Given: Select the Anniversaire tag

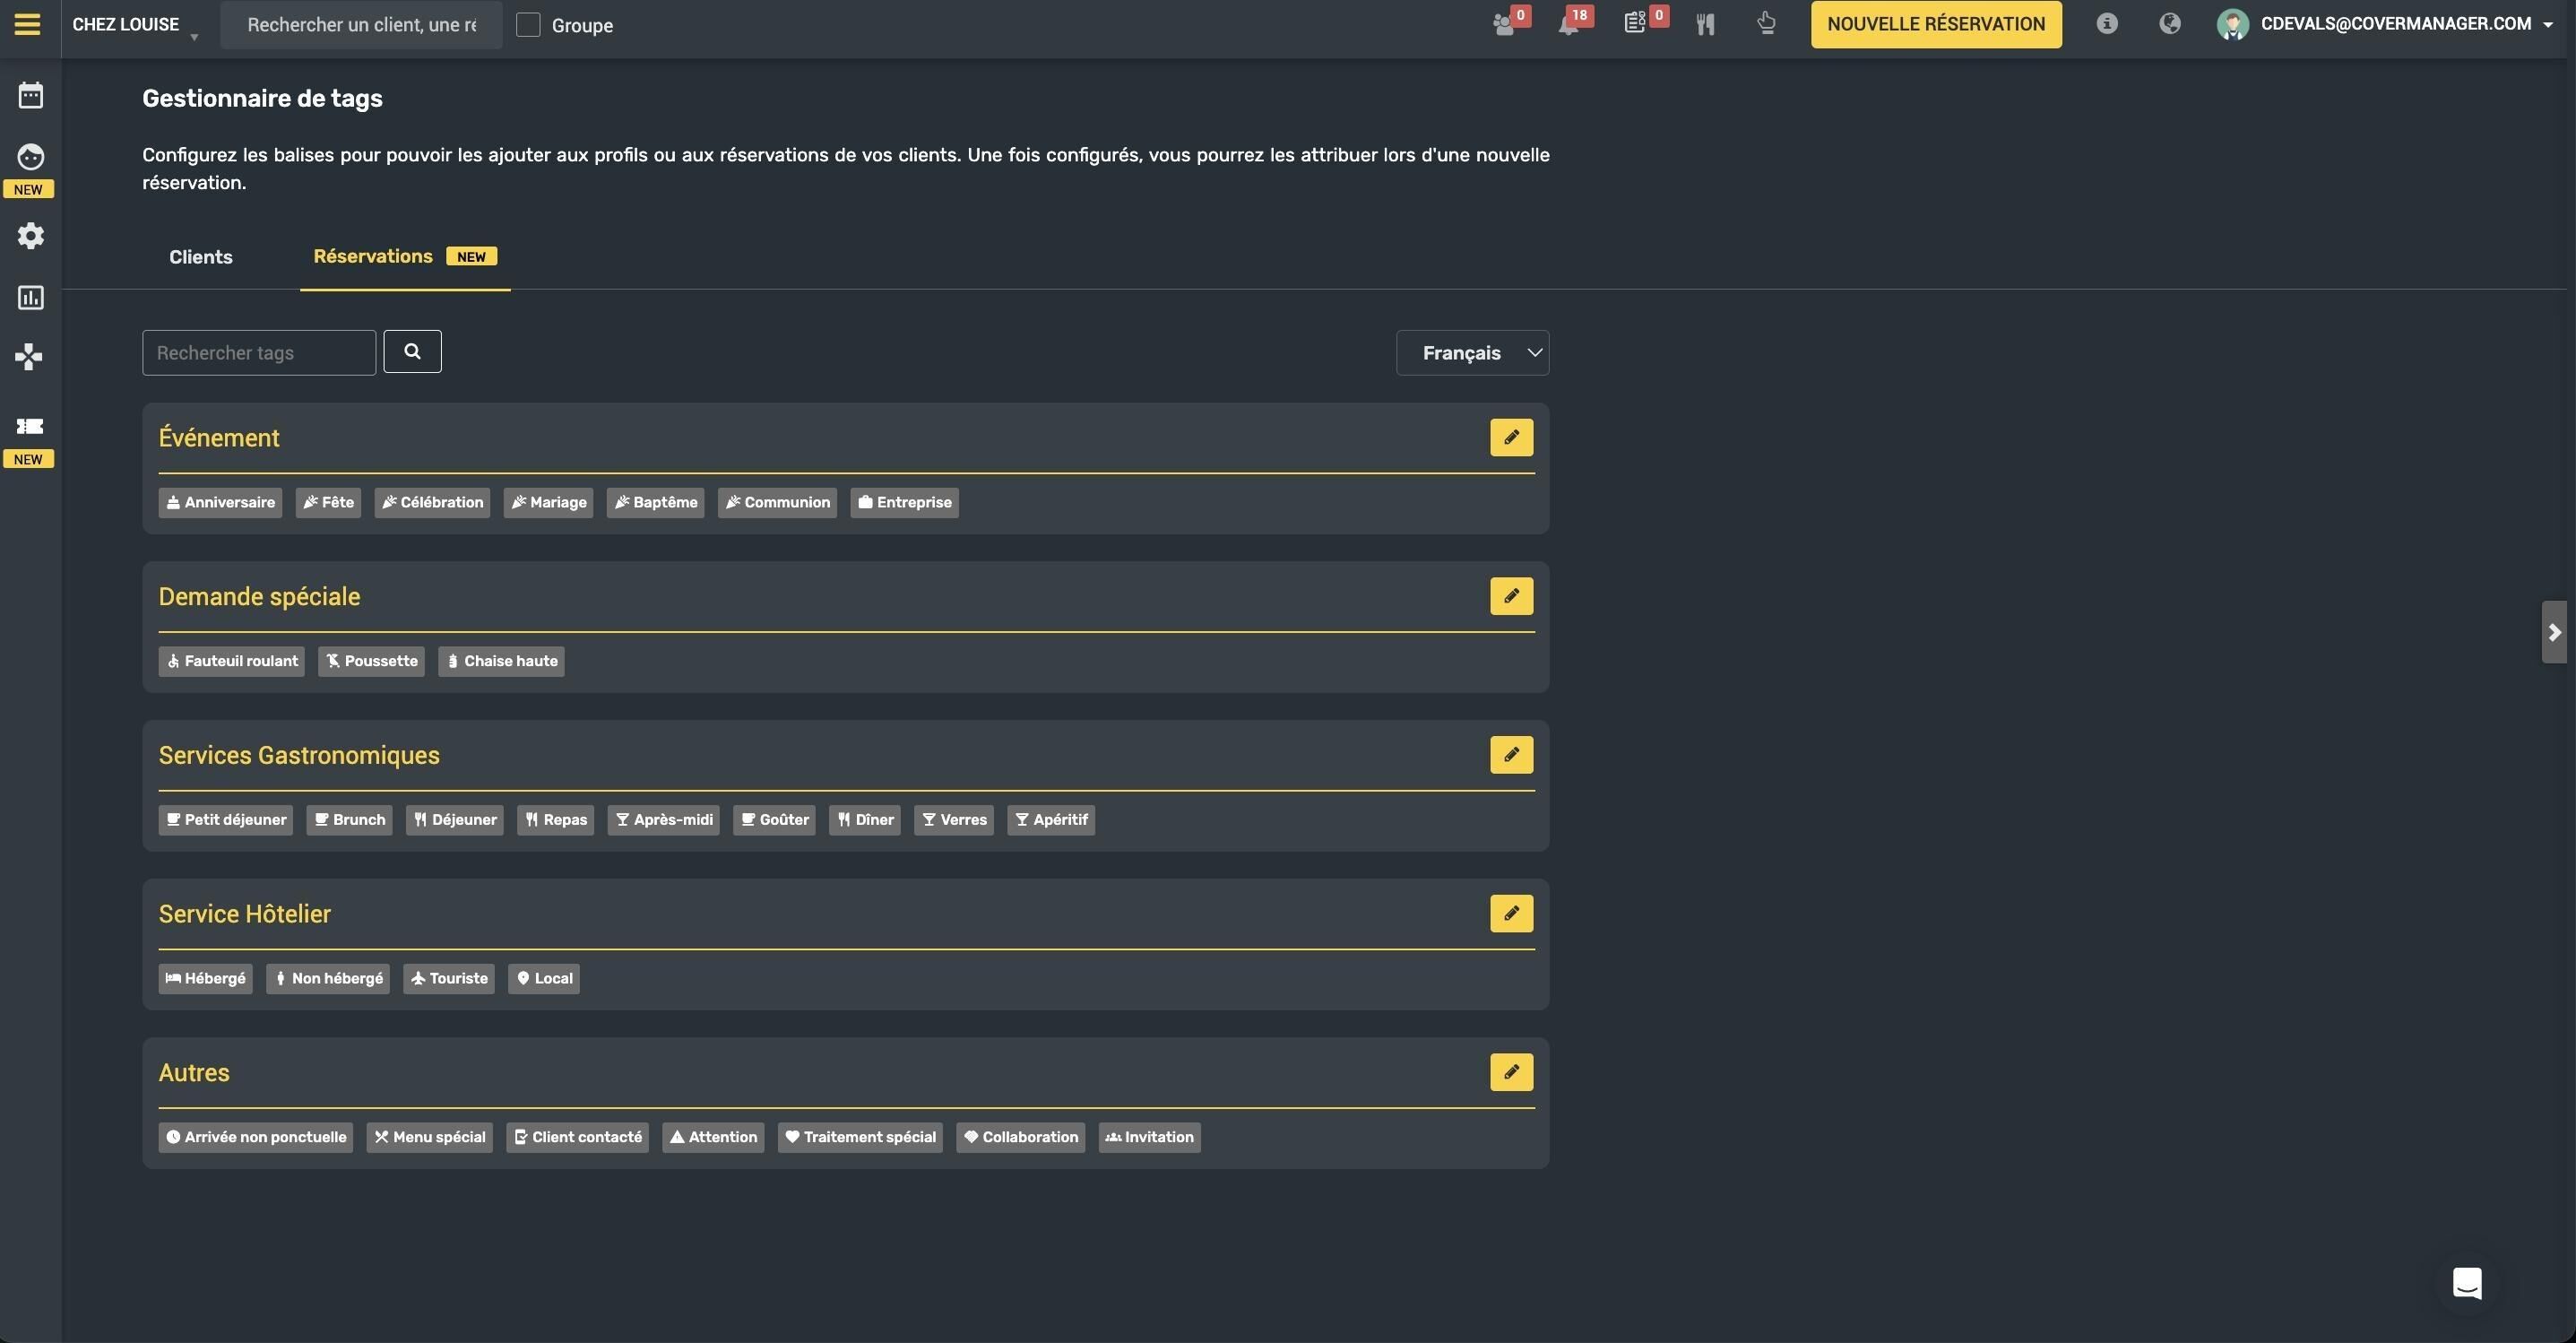Looking at the screenshot, I should coord(220,502).
